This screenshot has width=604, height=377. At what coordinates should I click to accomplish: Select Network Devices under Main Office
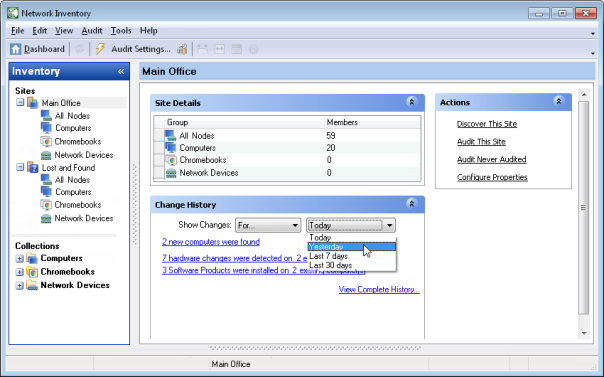84,155
